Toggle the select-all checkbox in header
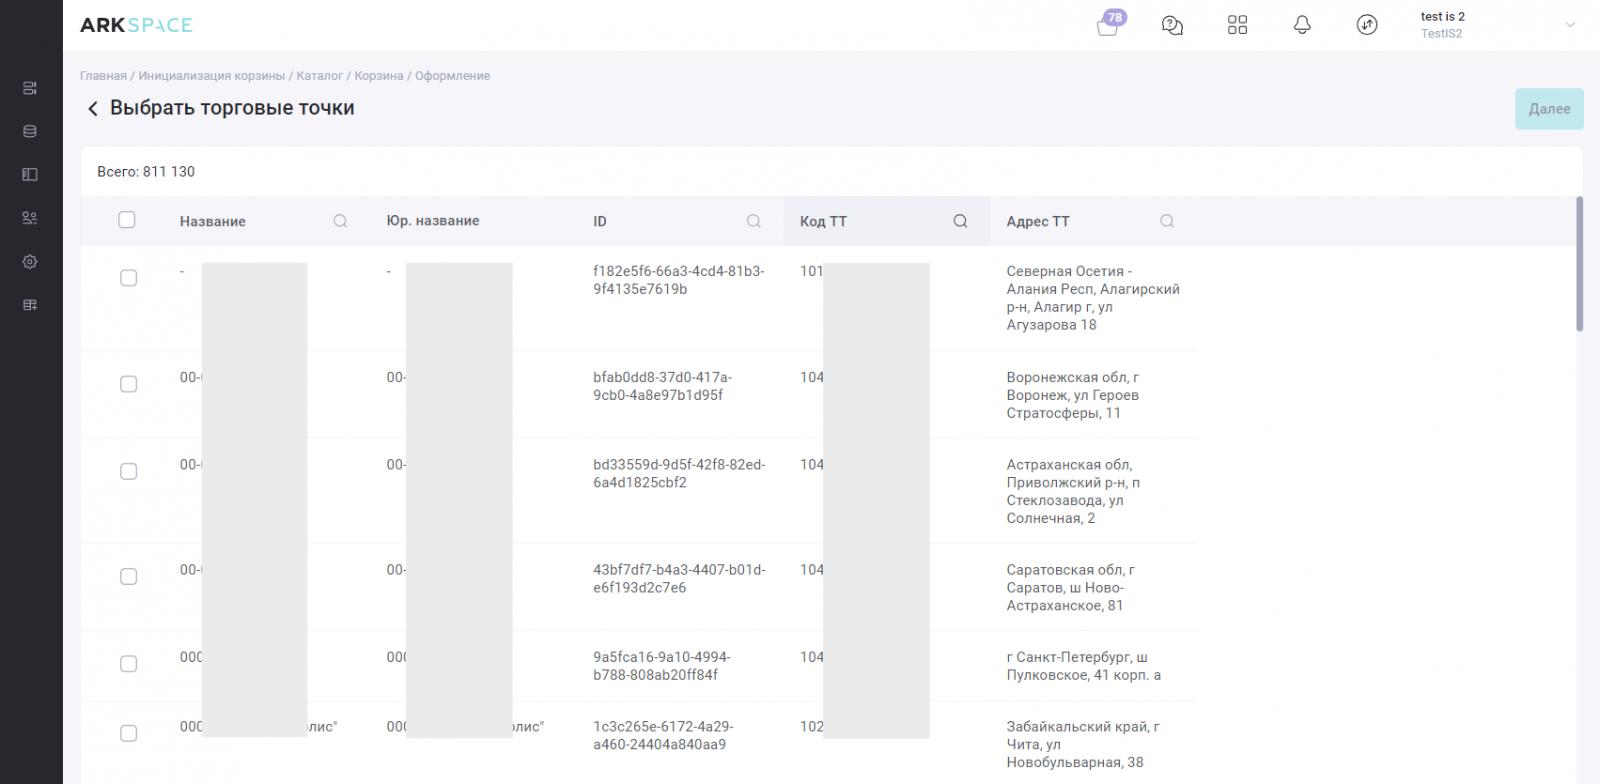 [126, 220]
